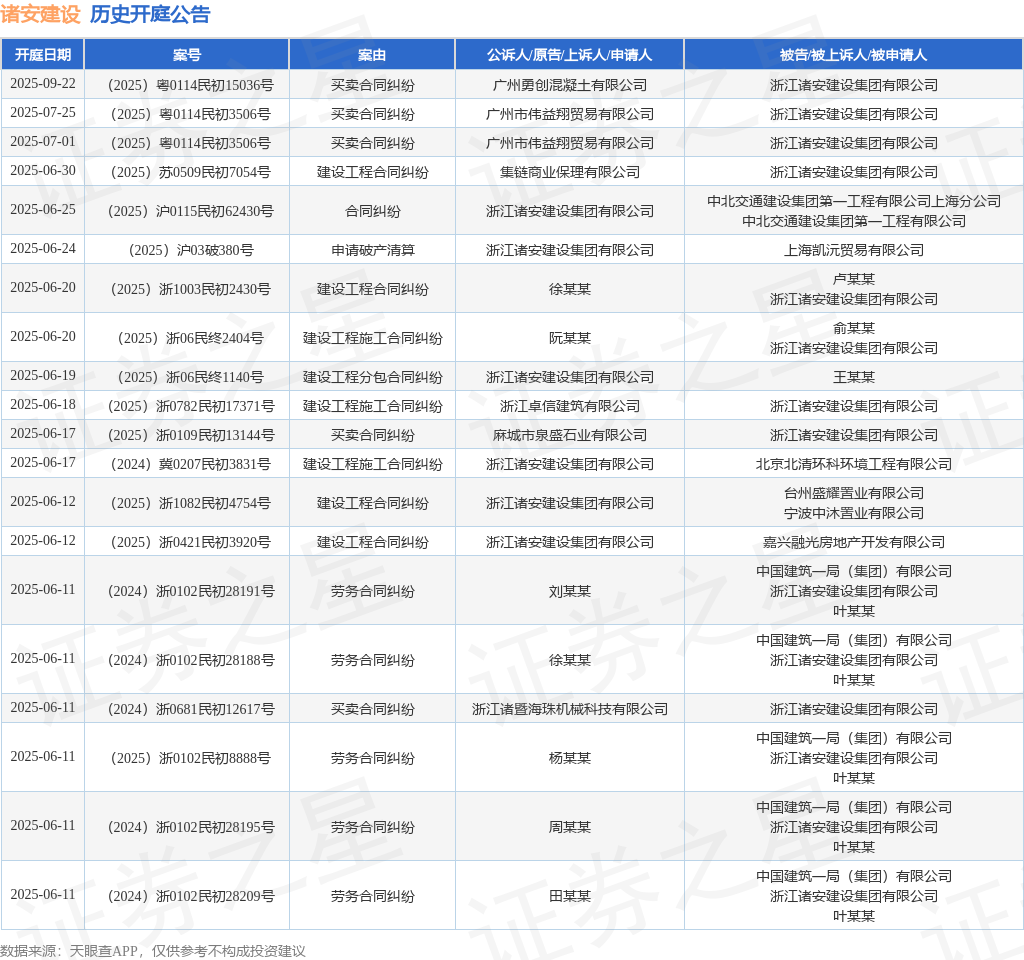Click plaintiff 阮某某
This screenshot has width=1024, height=960.
click(x=569, y=338)
